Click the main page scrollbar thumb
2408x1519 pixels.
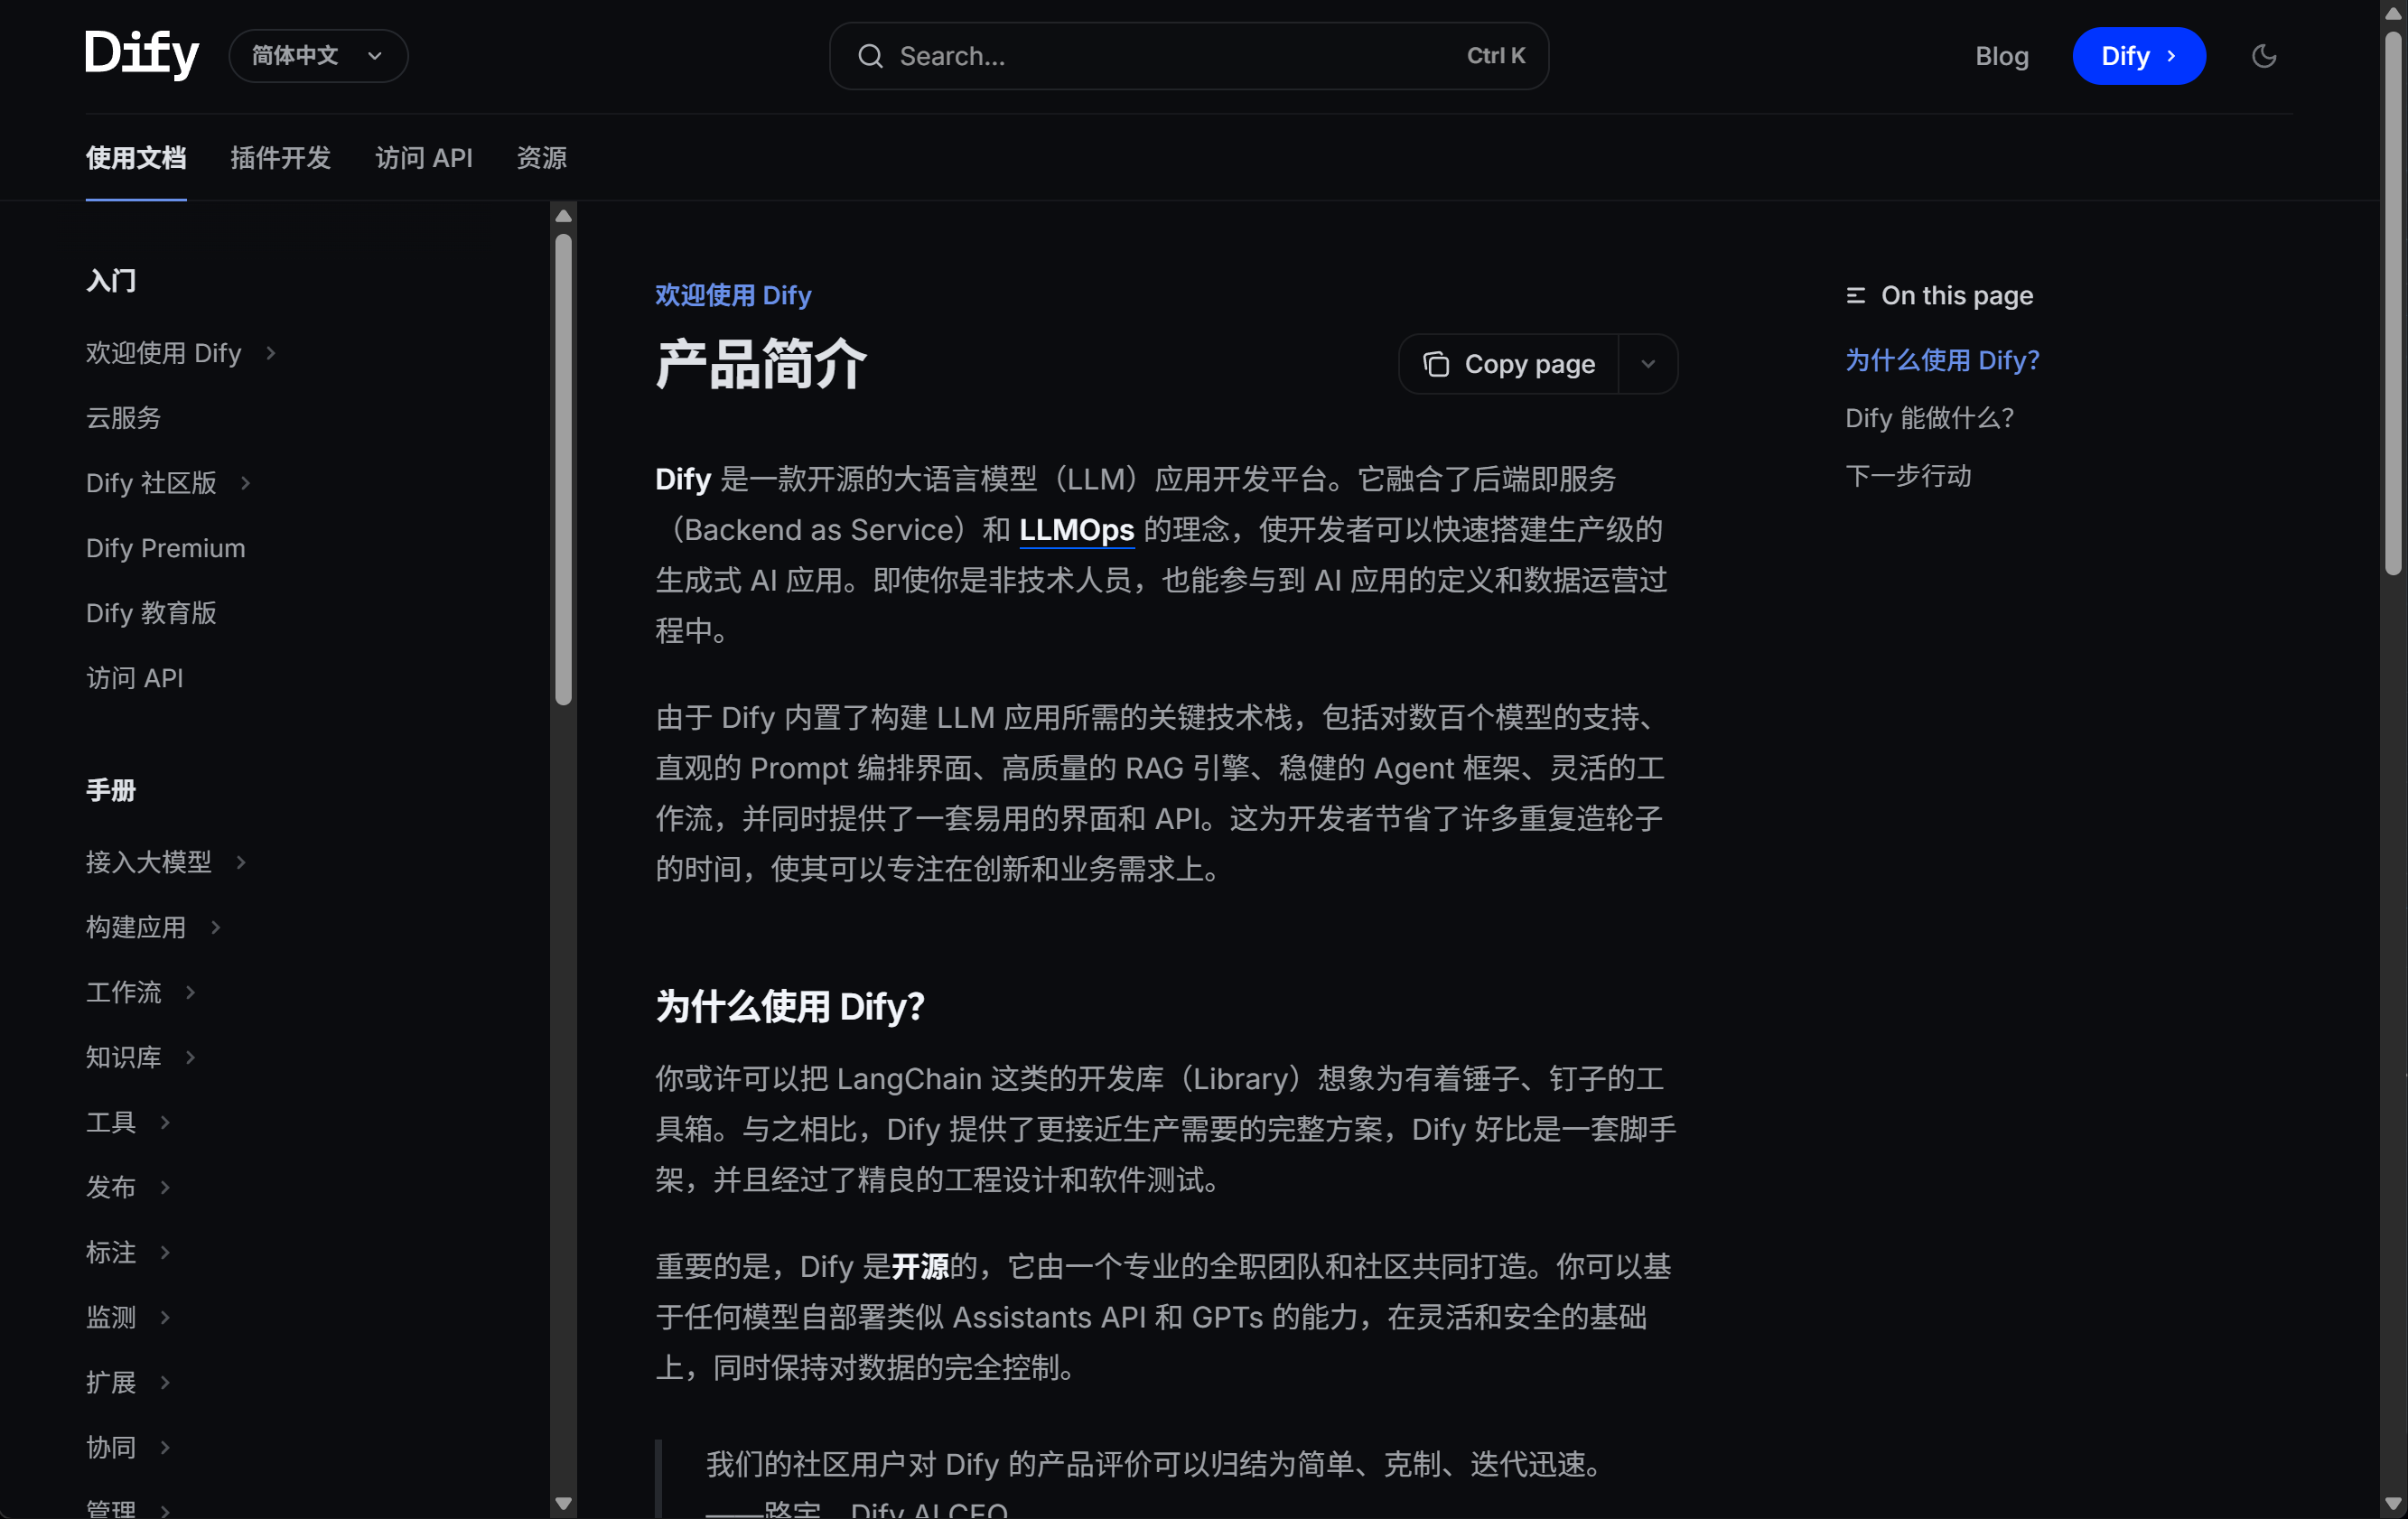click(x=2393, y=303)
